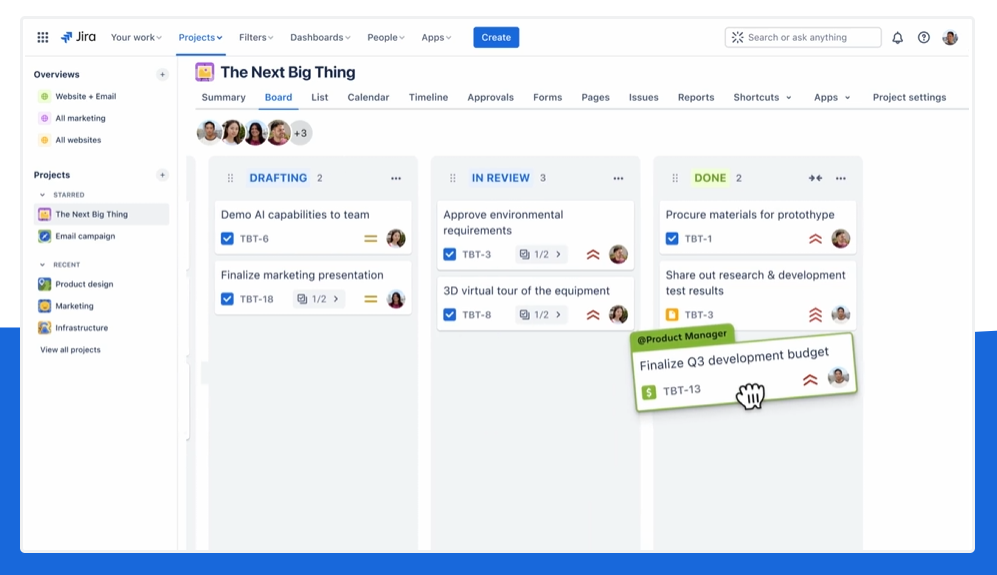Grab the Drafting column drag handle

pyautogui.click(x=230, y=178)
